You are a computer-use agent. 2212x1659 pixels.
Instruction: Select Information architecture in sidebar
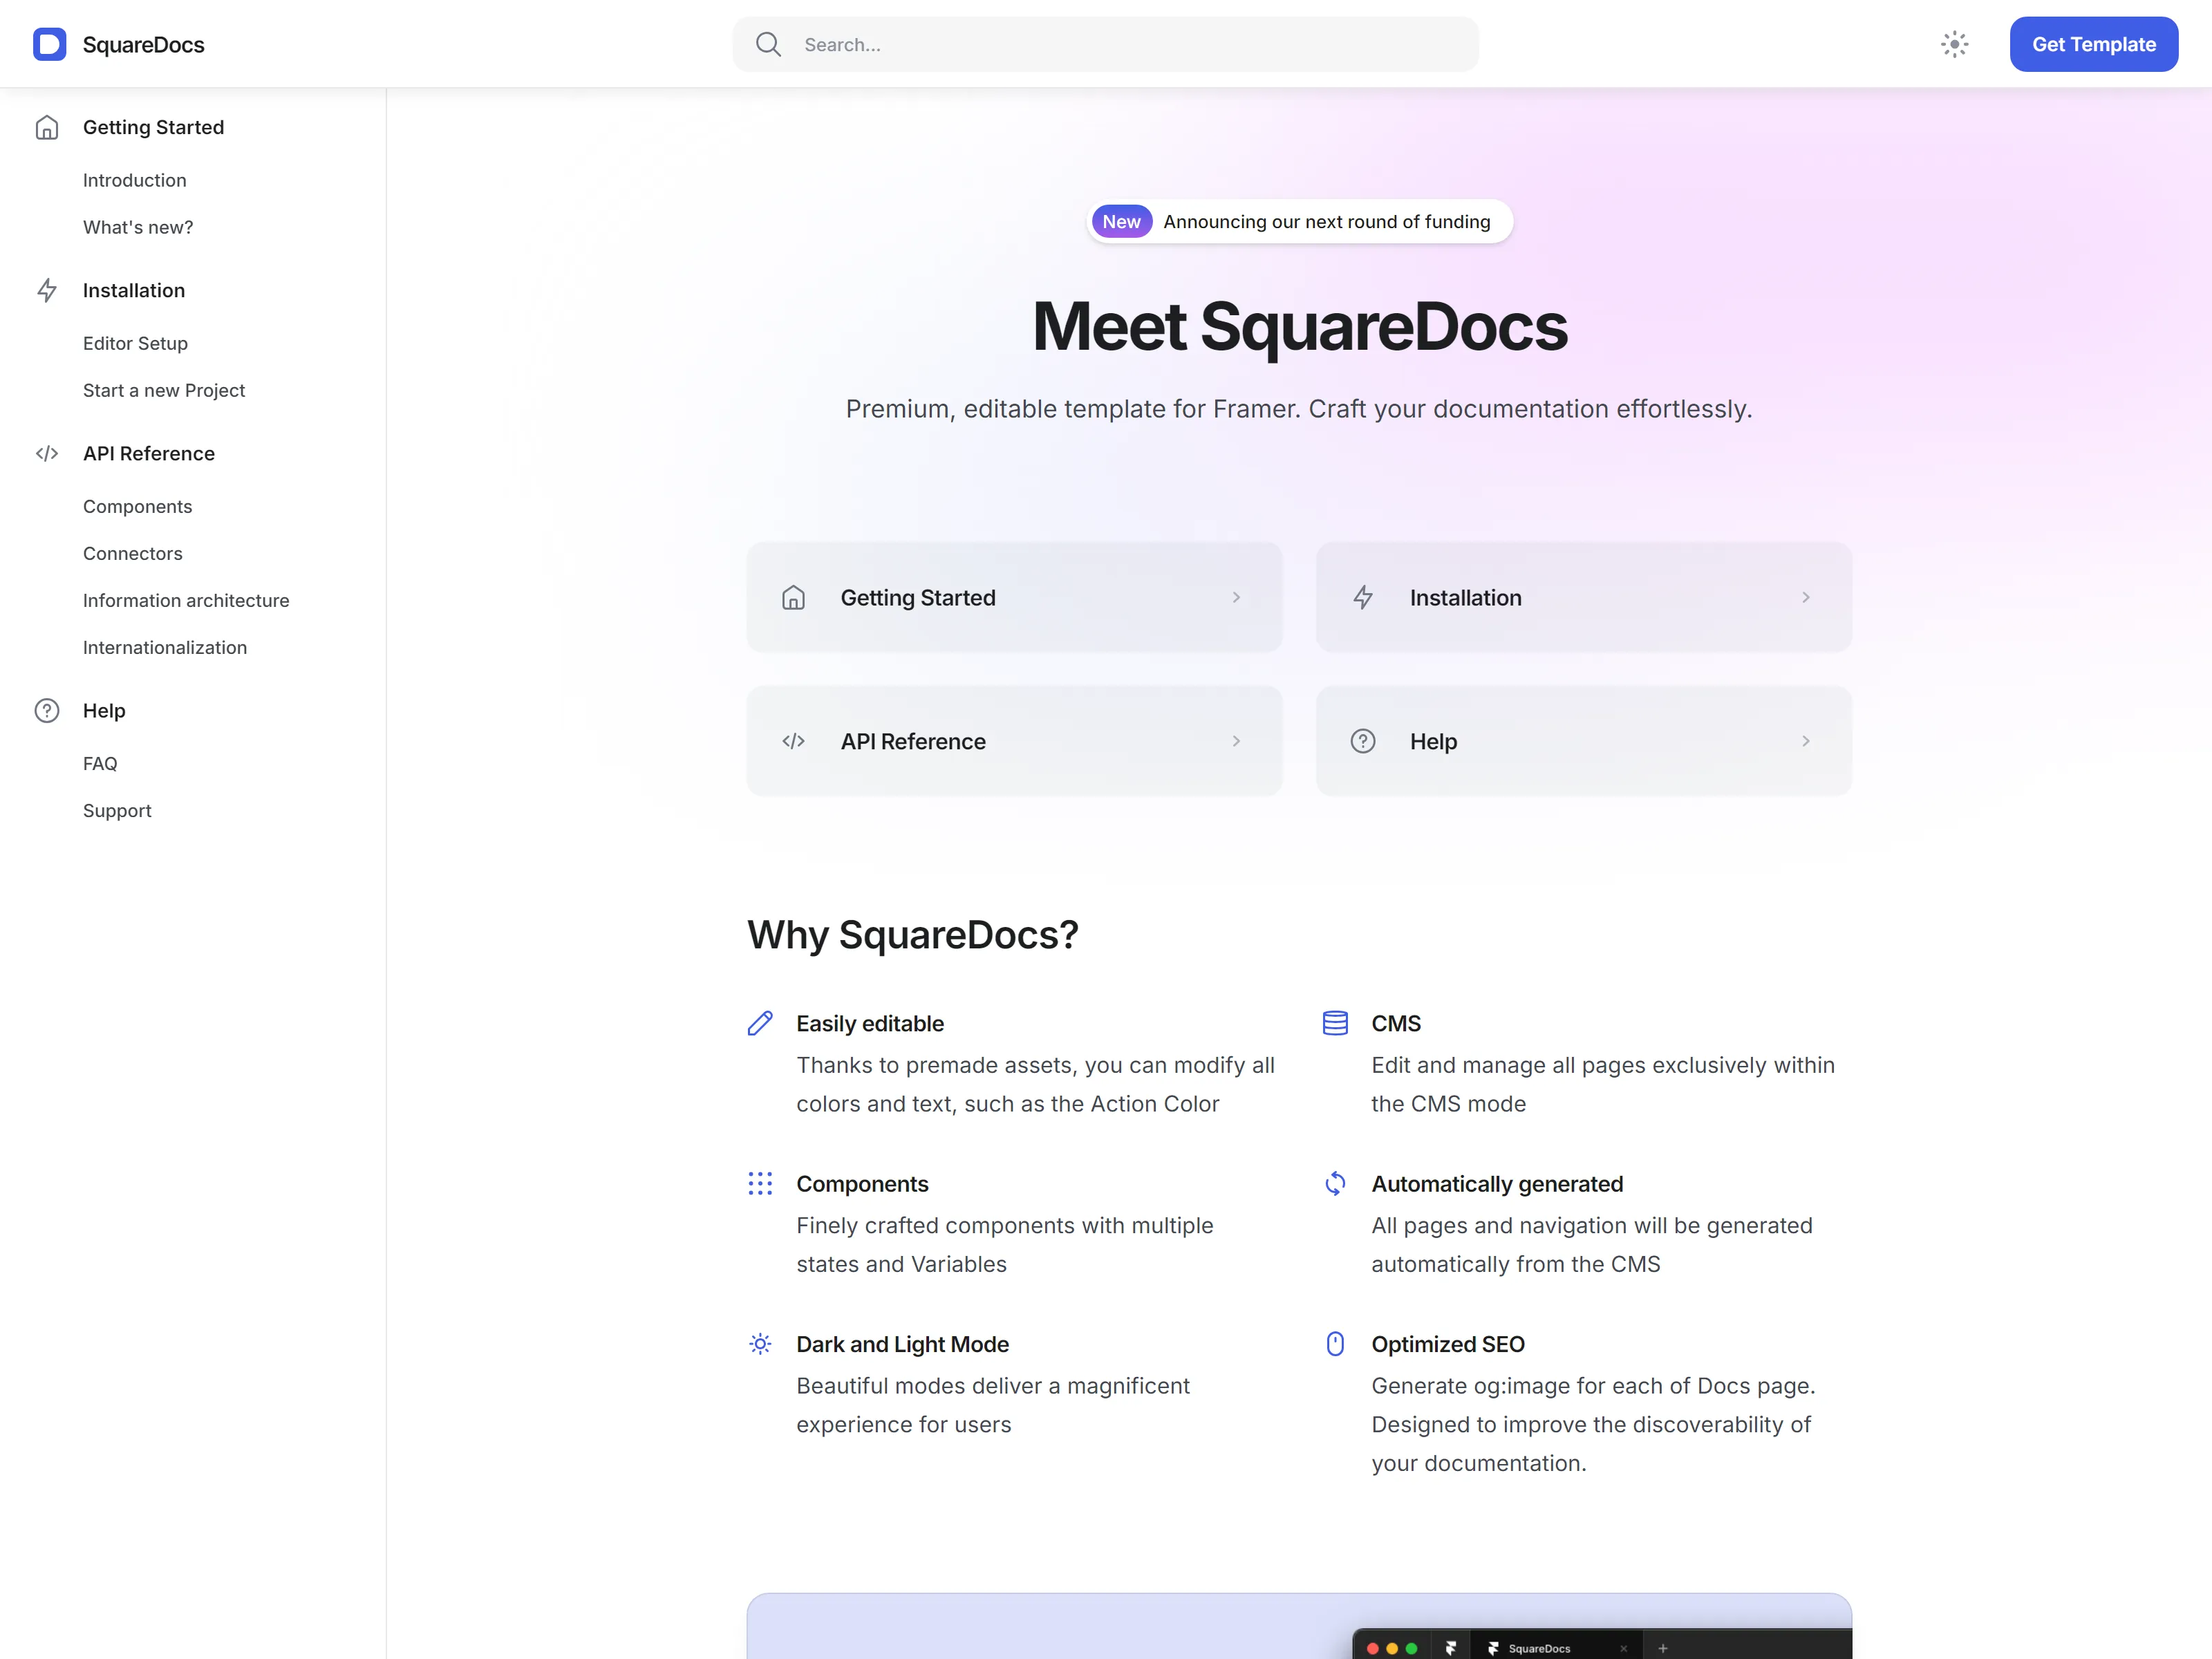[x=186, y=601]
